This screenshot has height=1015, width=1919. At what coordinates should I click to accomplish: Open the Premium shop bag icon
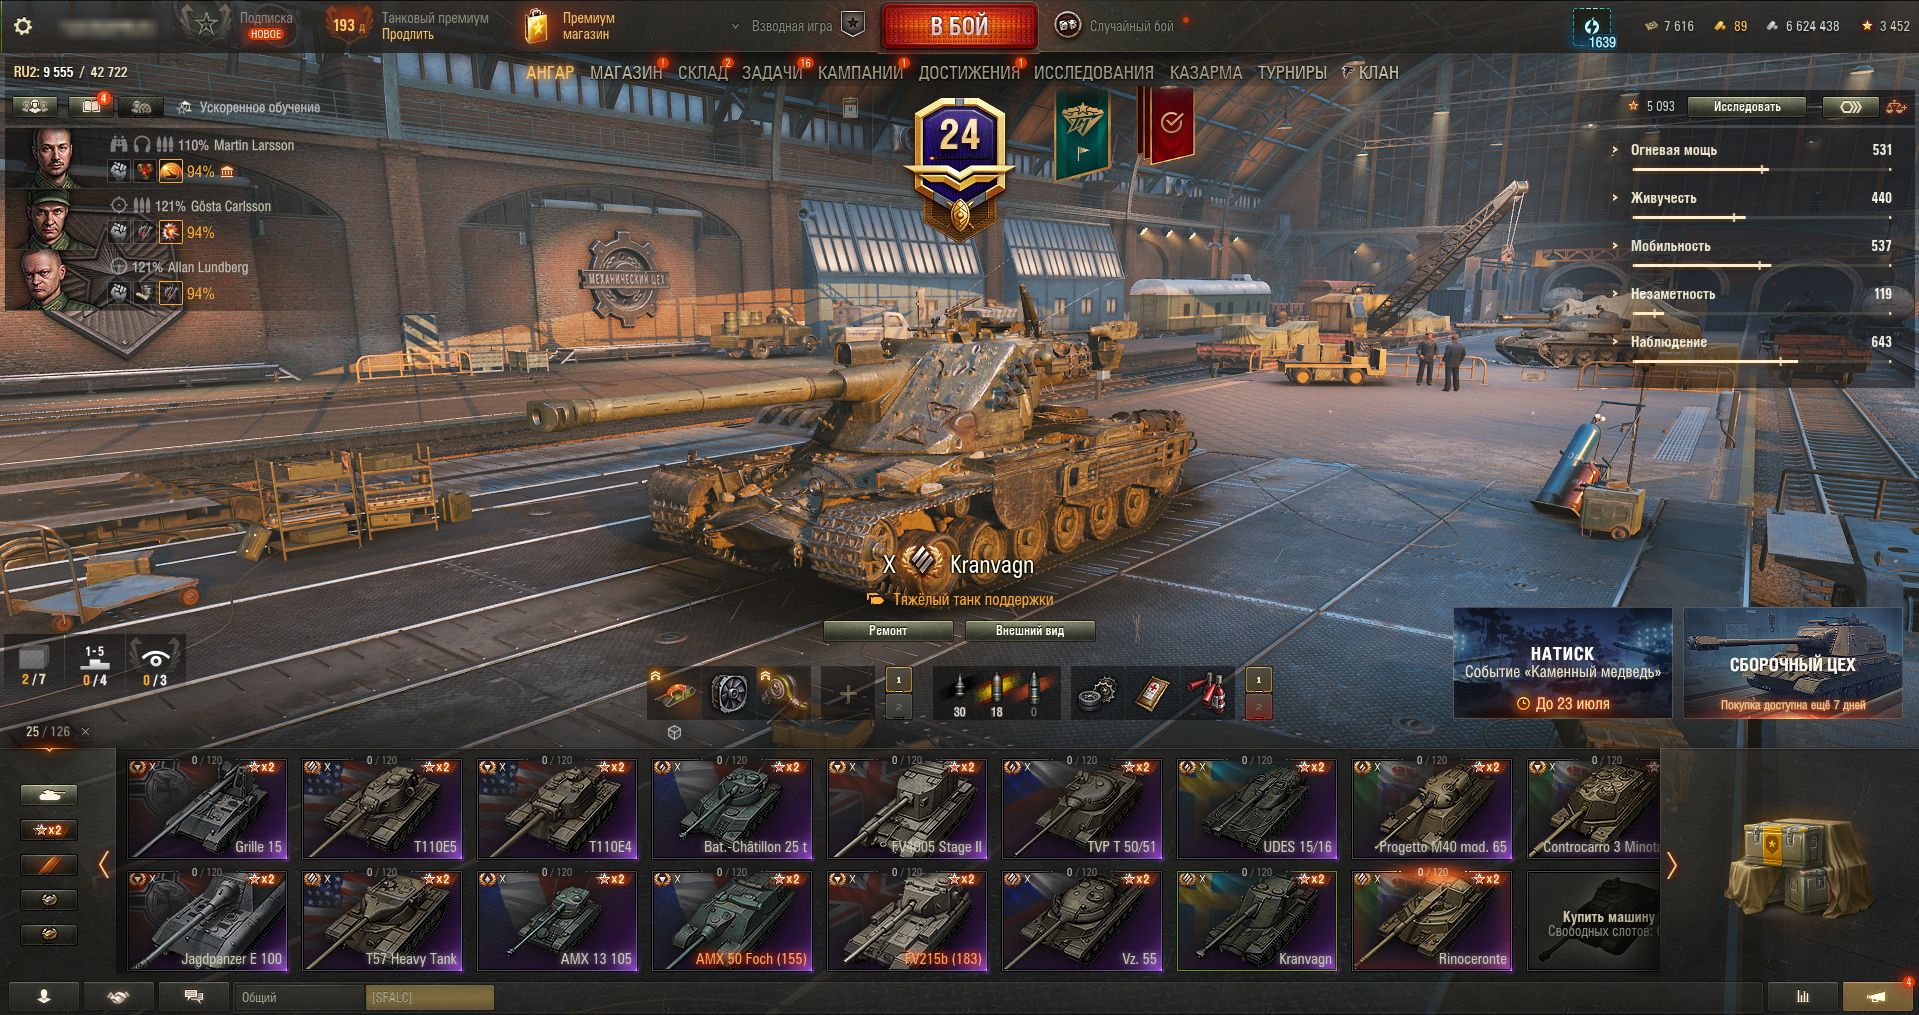[537, 26]
